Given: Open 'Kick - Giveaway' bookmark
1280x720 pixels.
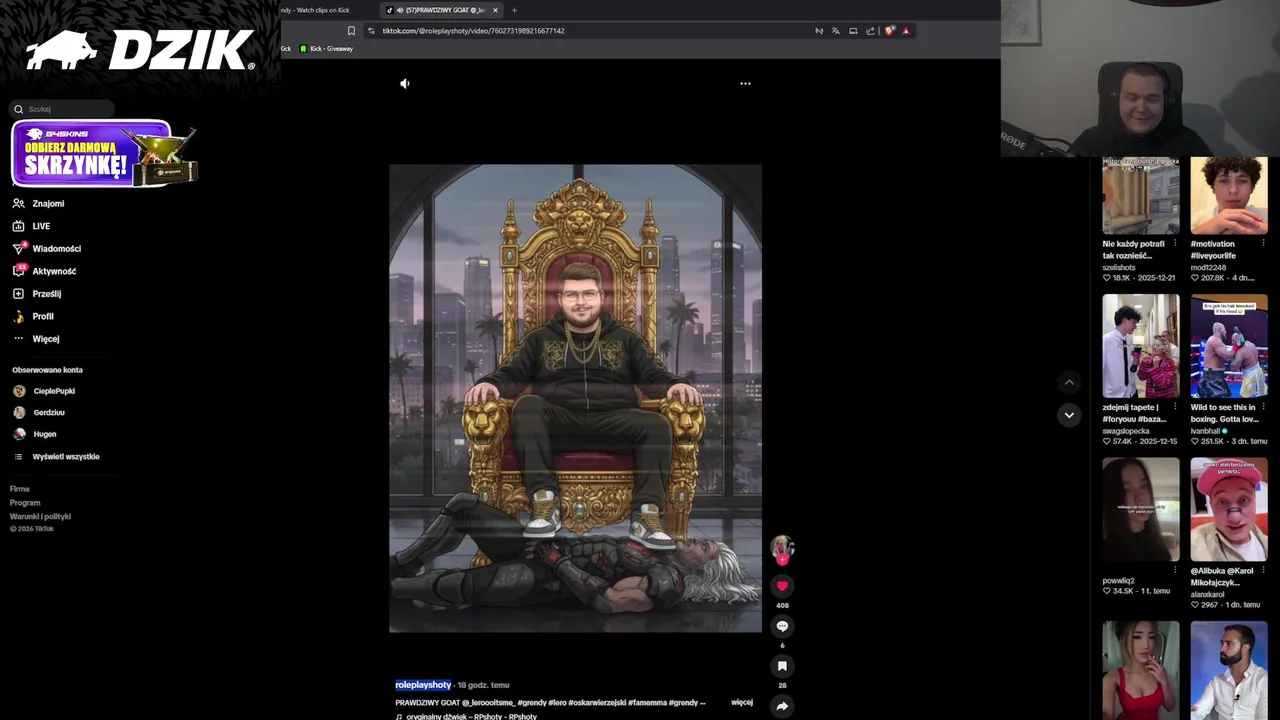Looking at the screenshot, I should [x=326, y=49].
